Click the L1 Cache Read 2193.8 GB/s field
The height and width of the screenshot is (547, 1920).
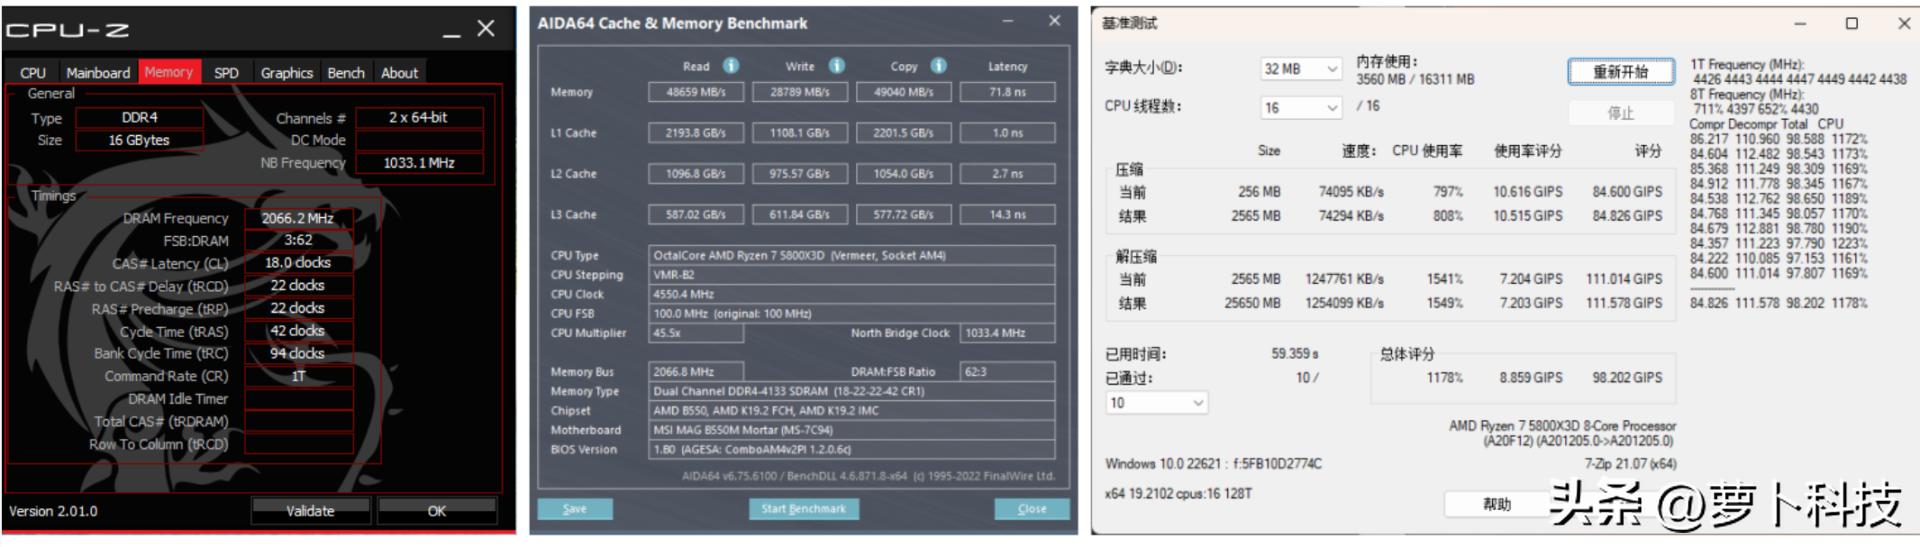coord(696,133)
